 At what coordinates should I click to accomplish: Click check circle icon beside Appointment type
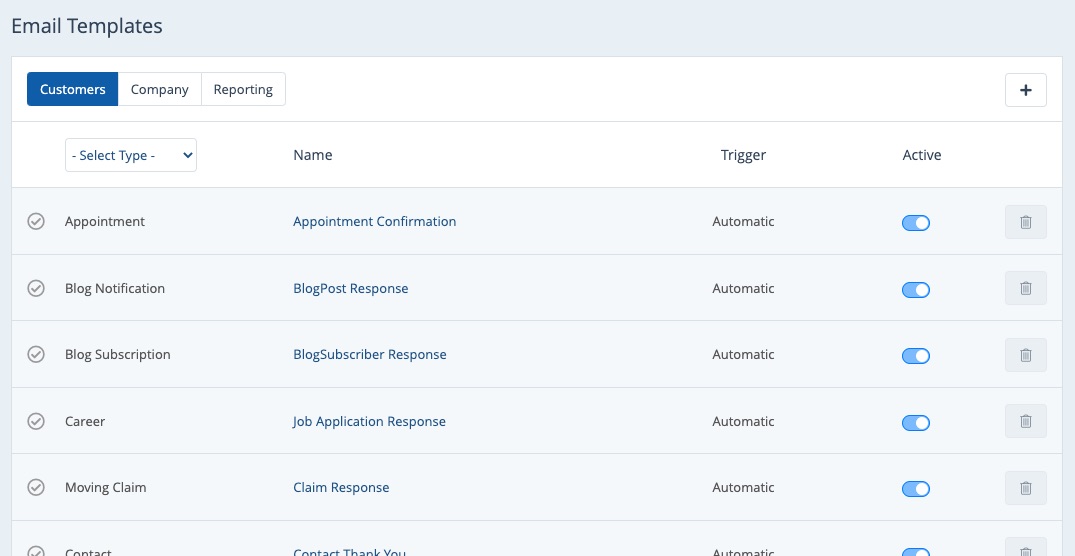[x=36, y=222]
